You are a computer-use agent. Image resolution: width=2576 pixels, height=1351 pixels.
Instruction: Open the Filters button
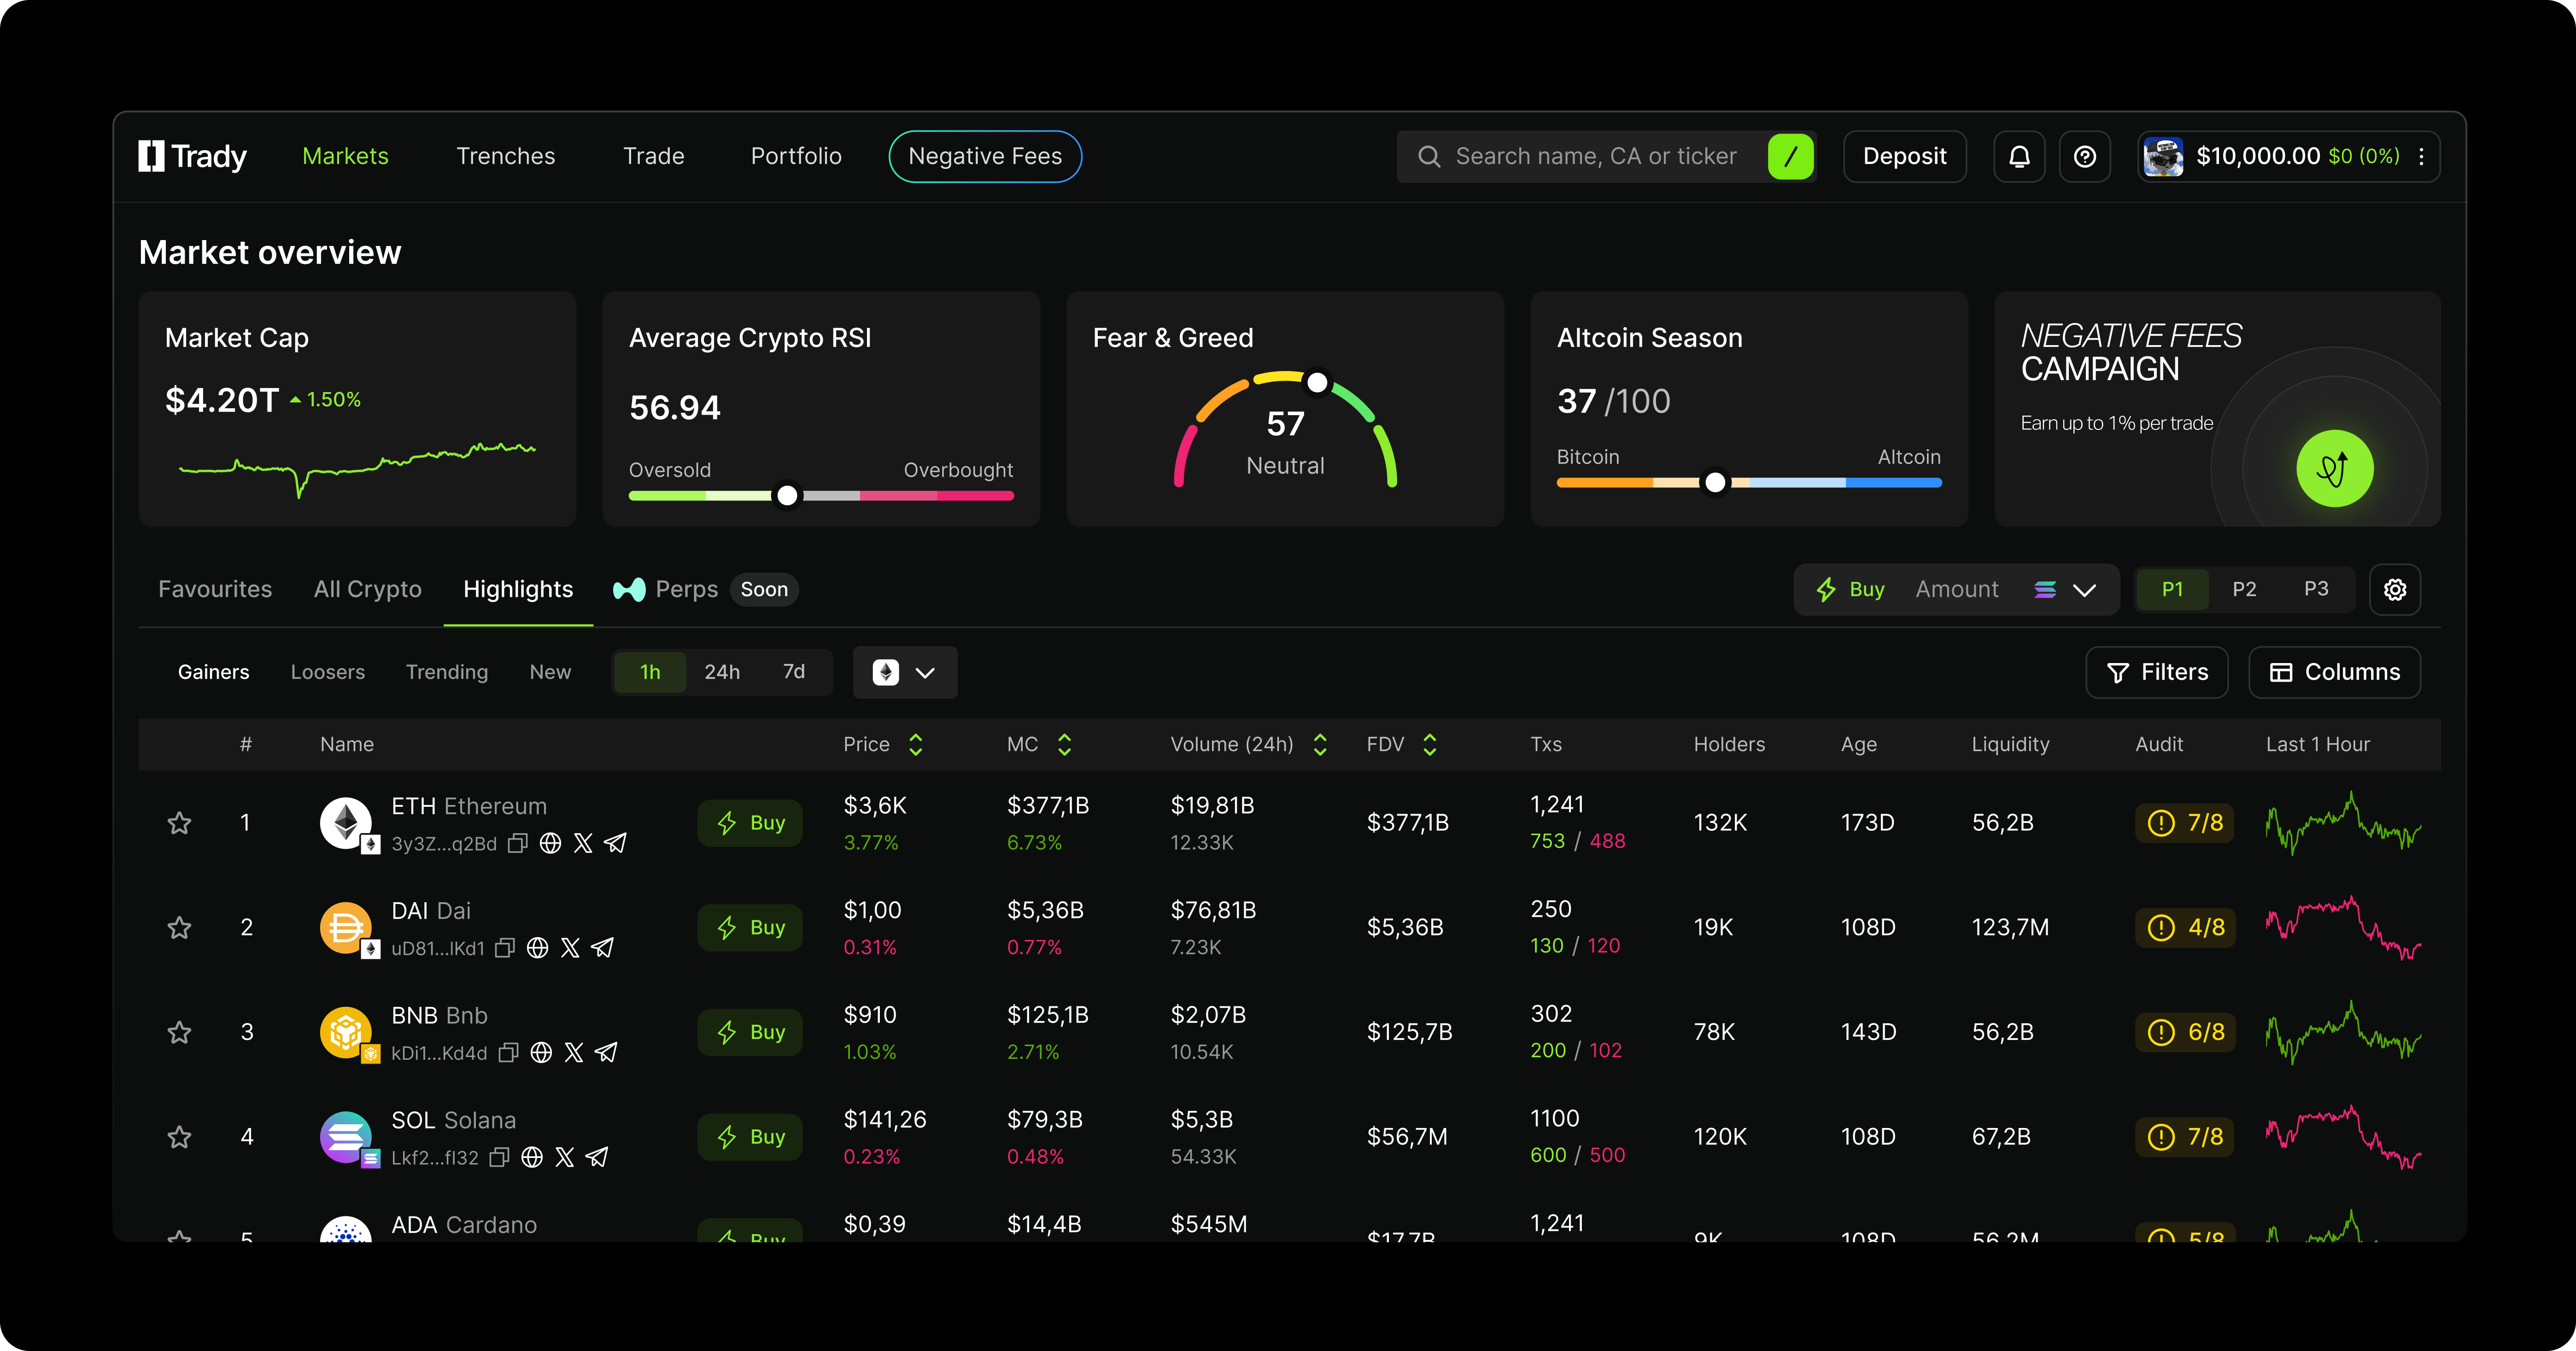click(x=2156, y=672)
